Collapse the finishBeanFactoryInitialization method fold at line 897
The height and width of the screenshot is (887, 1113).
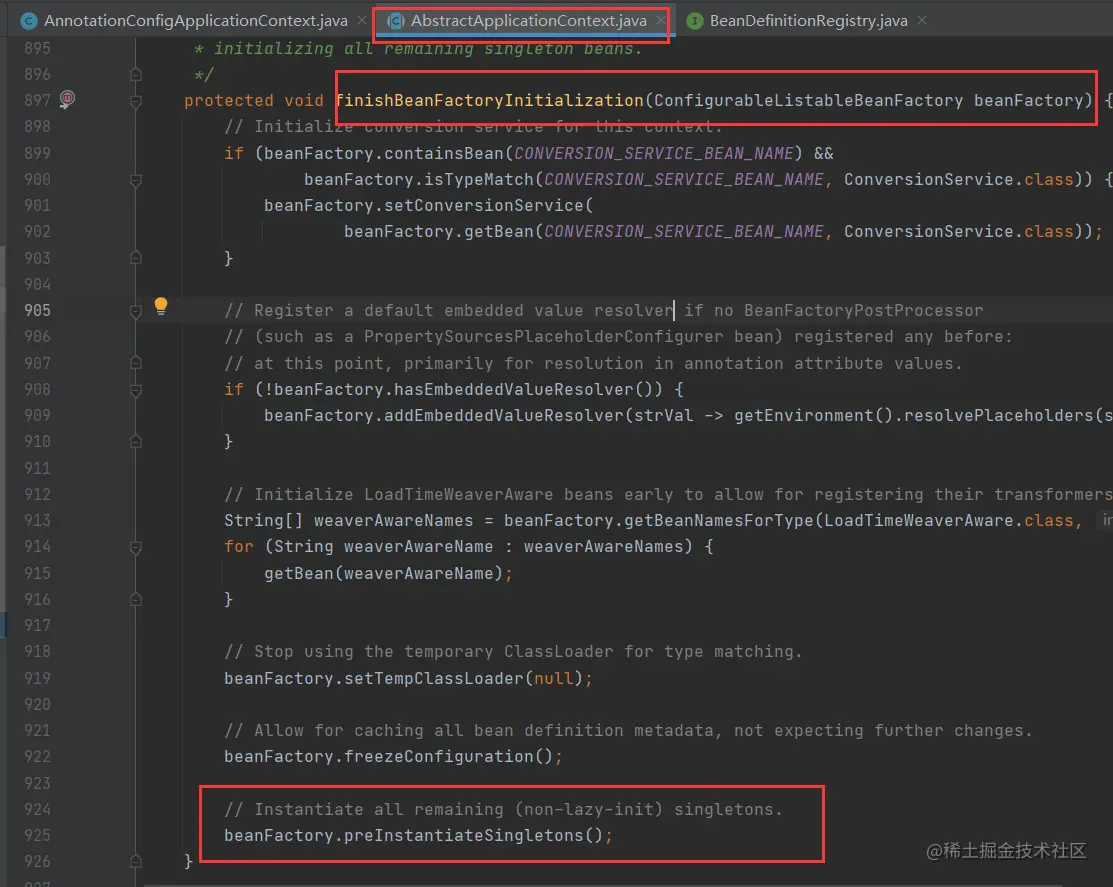(136, 101)
